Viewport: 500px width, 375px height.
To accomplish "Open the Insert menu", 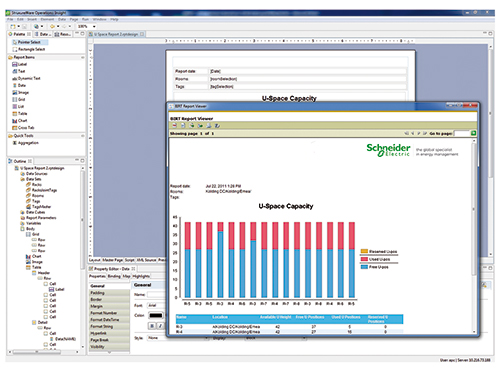I will point(32,19).
